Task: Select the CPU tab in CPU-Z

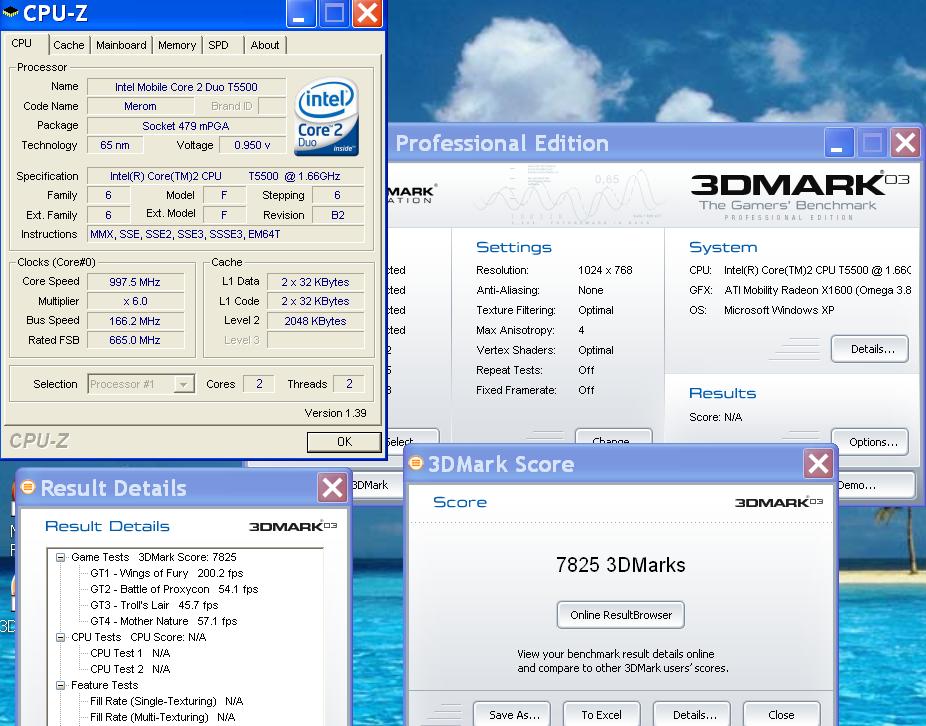Action: pyautogui.click(x=22, y=43)
